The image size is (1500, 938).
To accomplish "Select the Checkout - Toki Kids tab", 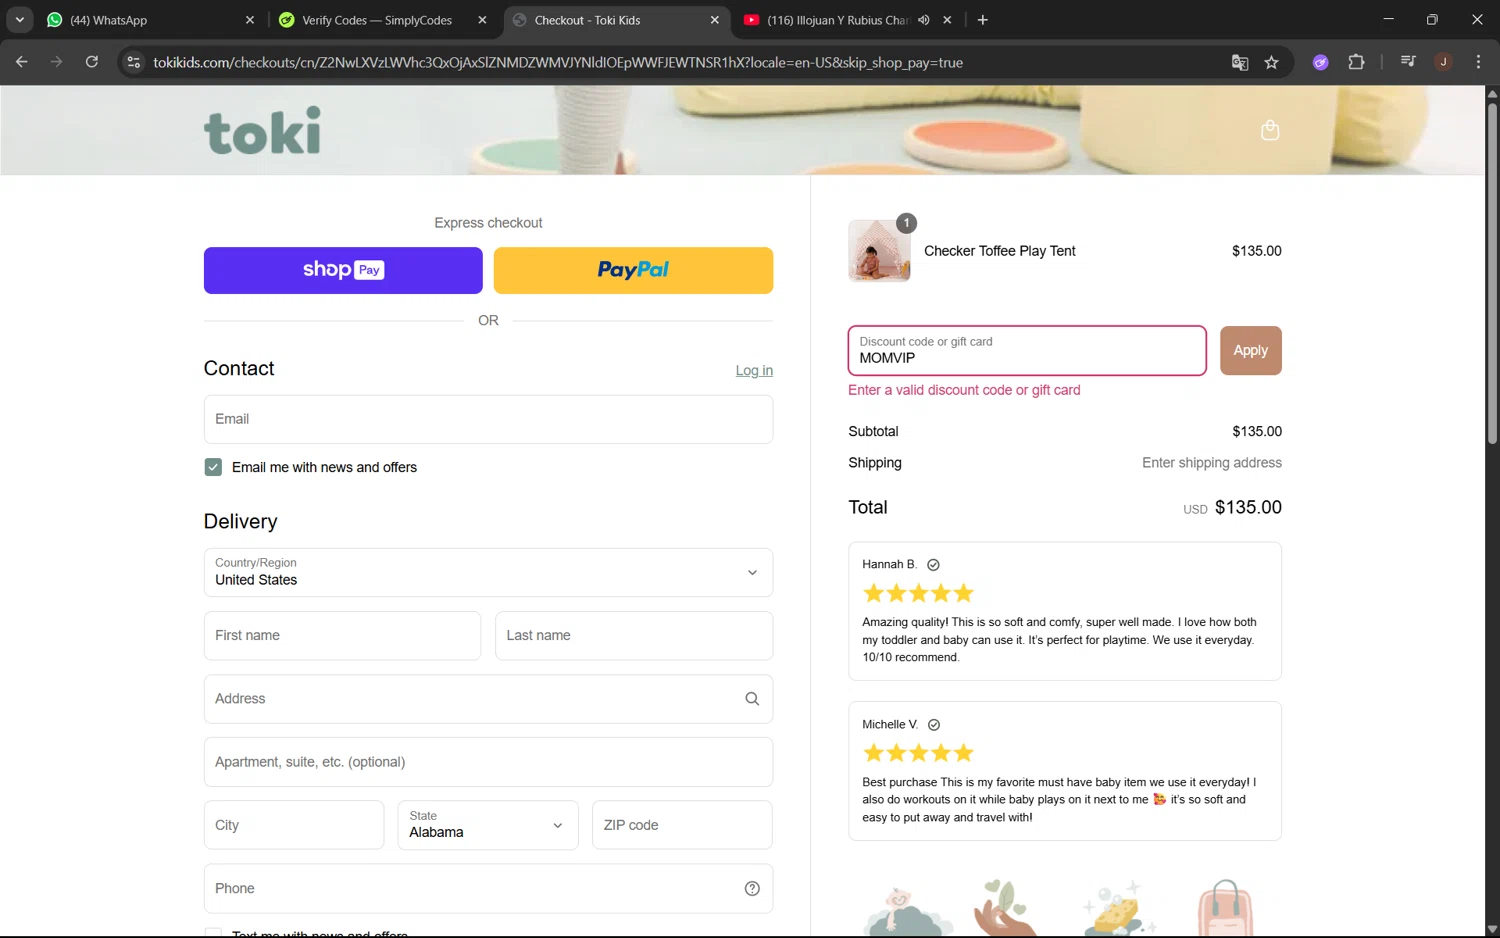I will 615,20.
